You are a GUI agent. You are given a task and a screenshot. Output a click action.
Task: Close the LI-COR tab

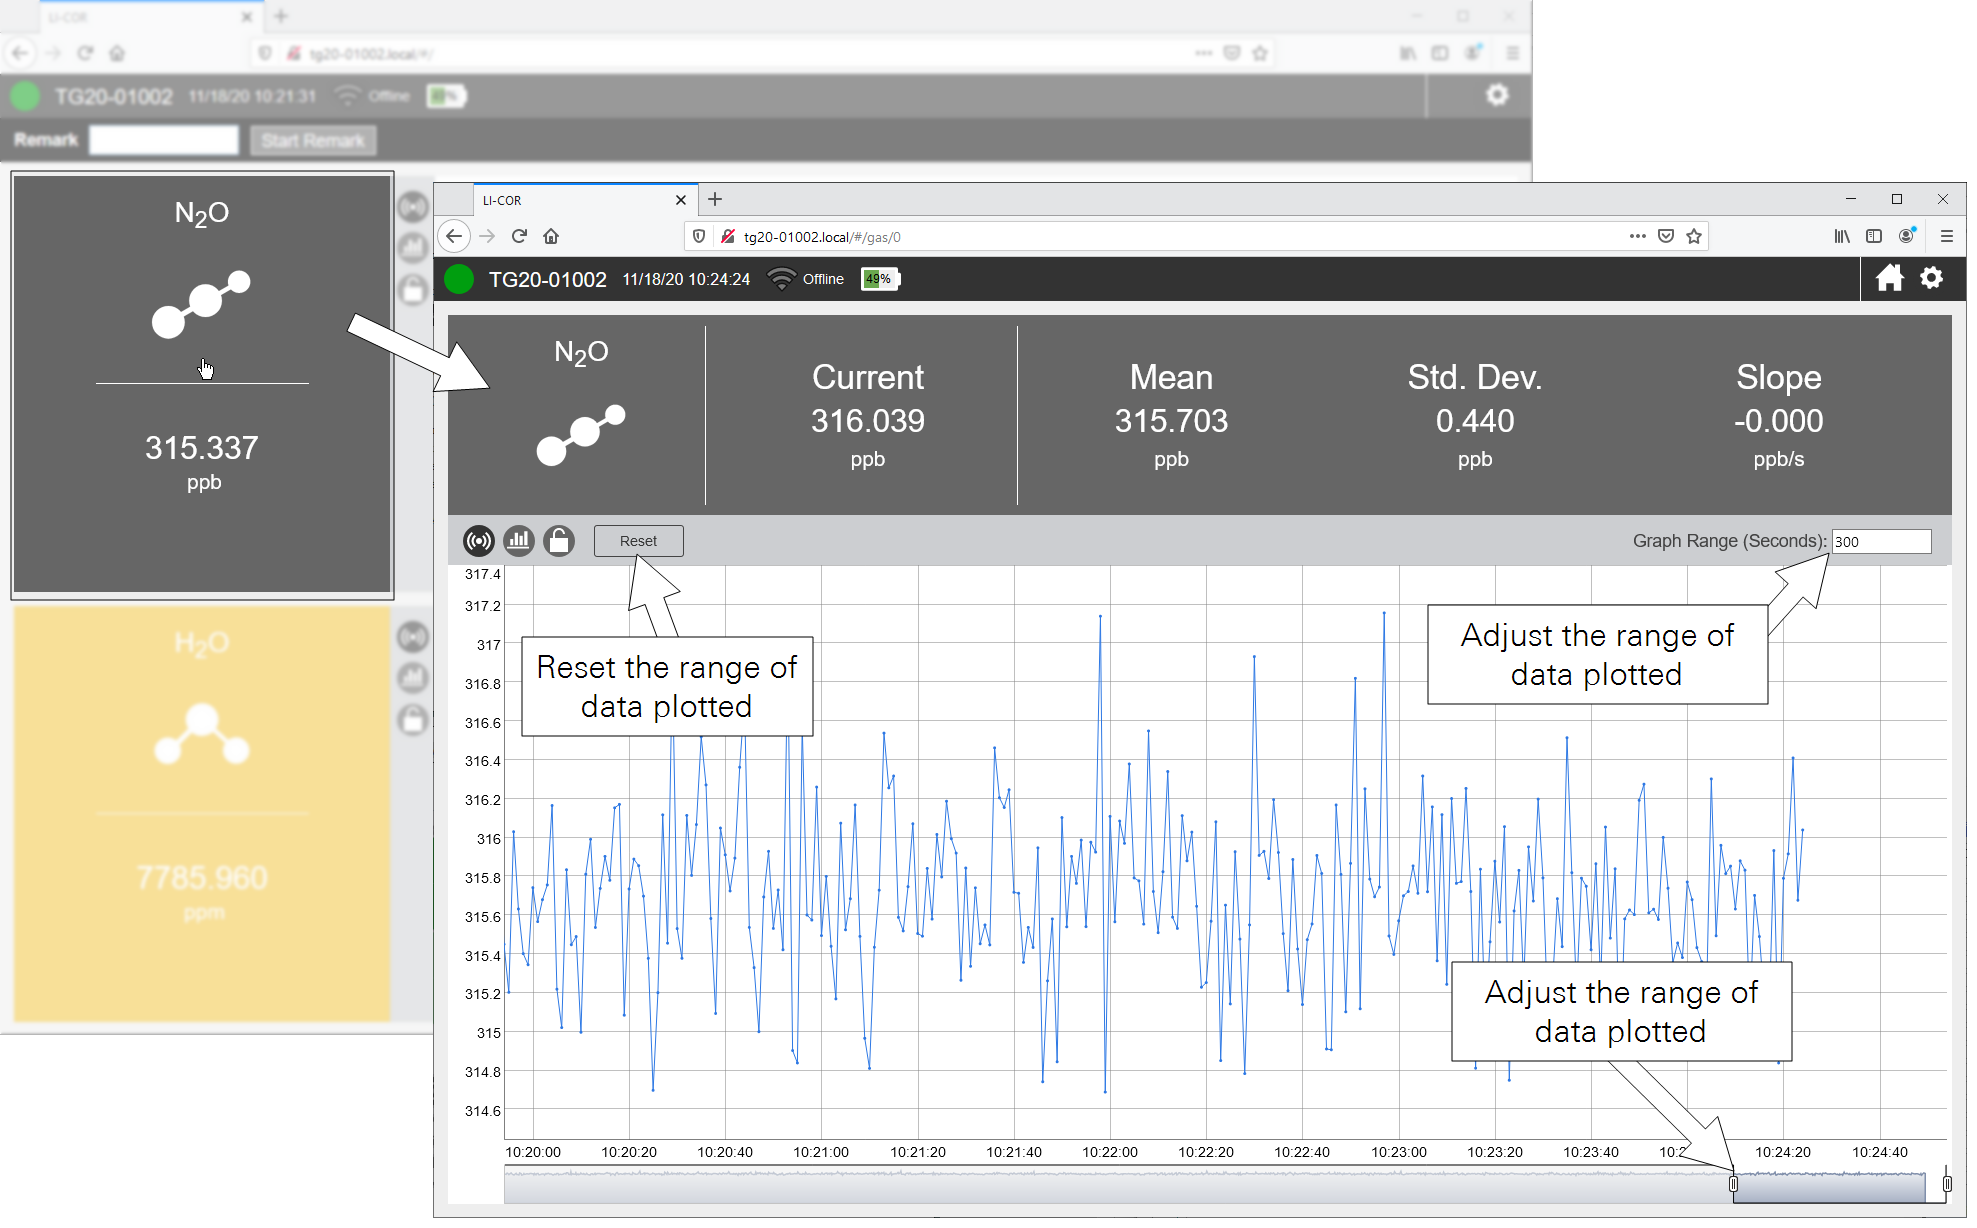pyautogui.click(x=681, y=200)
